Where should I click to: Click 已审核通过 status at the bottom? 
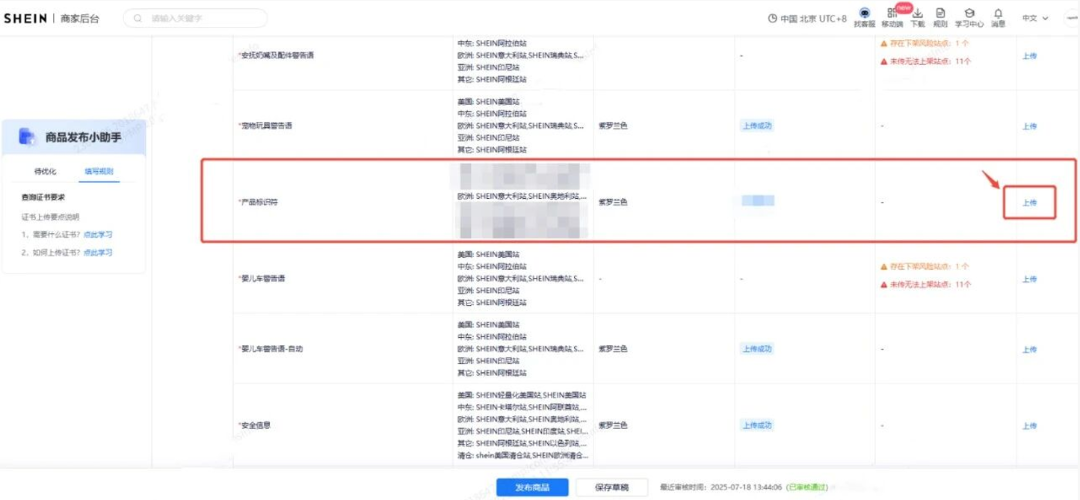[x=809, y=488]
